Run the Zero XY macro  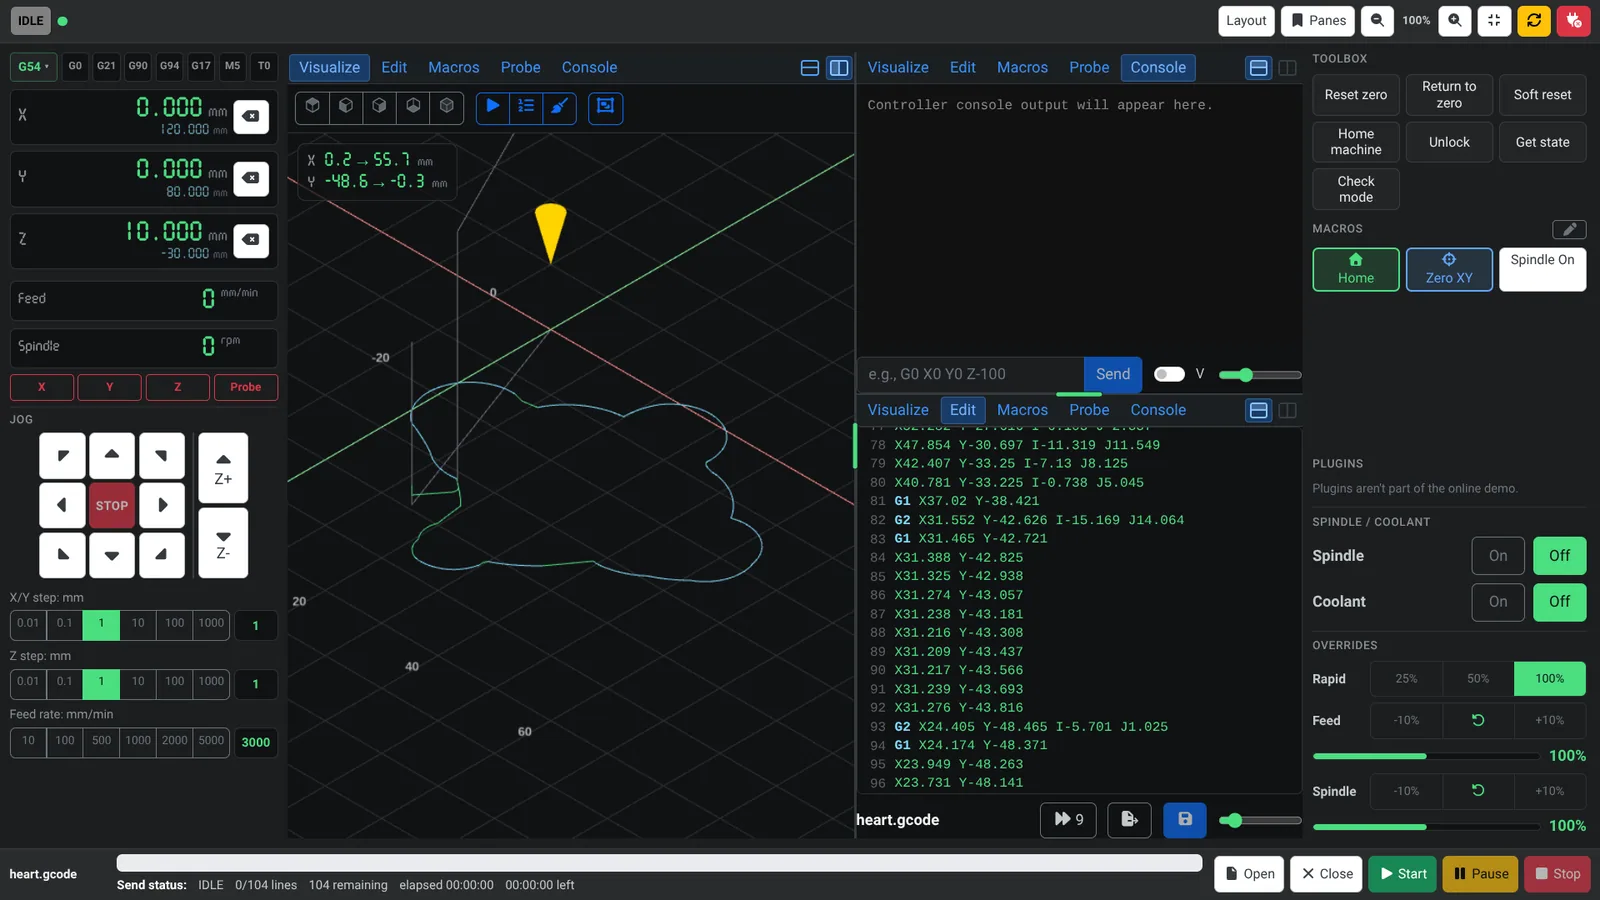pos(1449,270)
